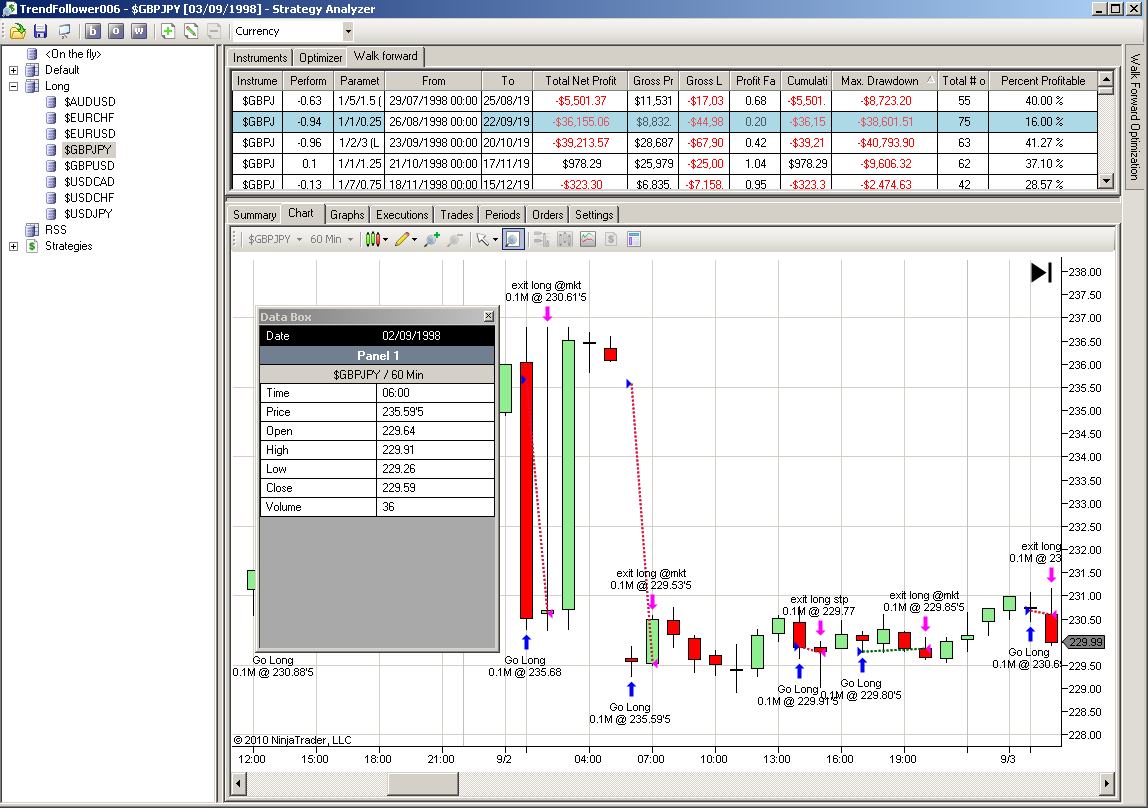The image size is (1148, 808).
Task: Close the Data Box panel
Action: click(x=488, y=316)
